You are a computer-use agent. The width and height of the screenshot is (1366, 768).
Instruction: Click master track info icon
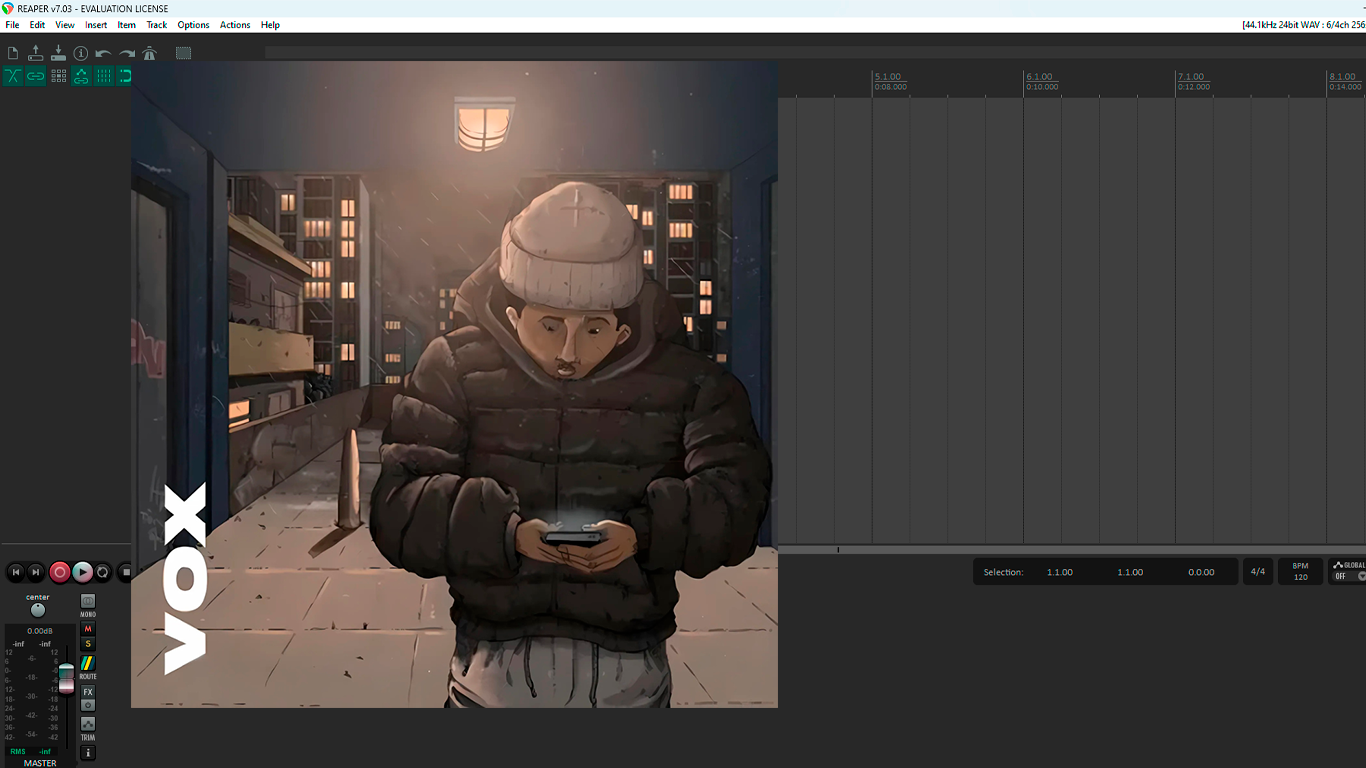[x=88, y=753]
